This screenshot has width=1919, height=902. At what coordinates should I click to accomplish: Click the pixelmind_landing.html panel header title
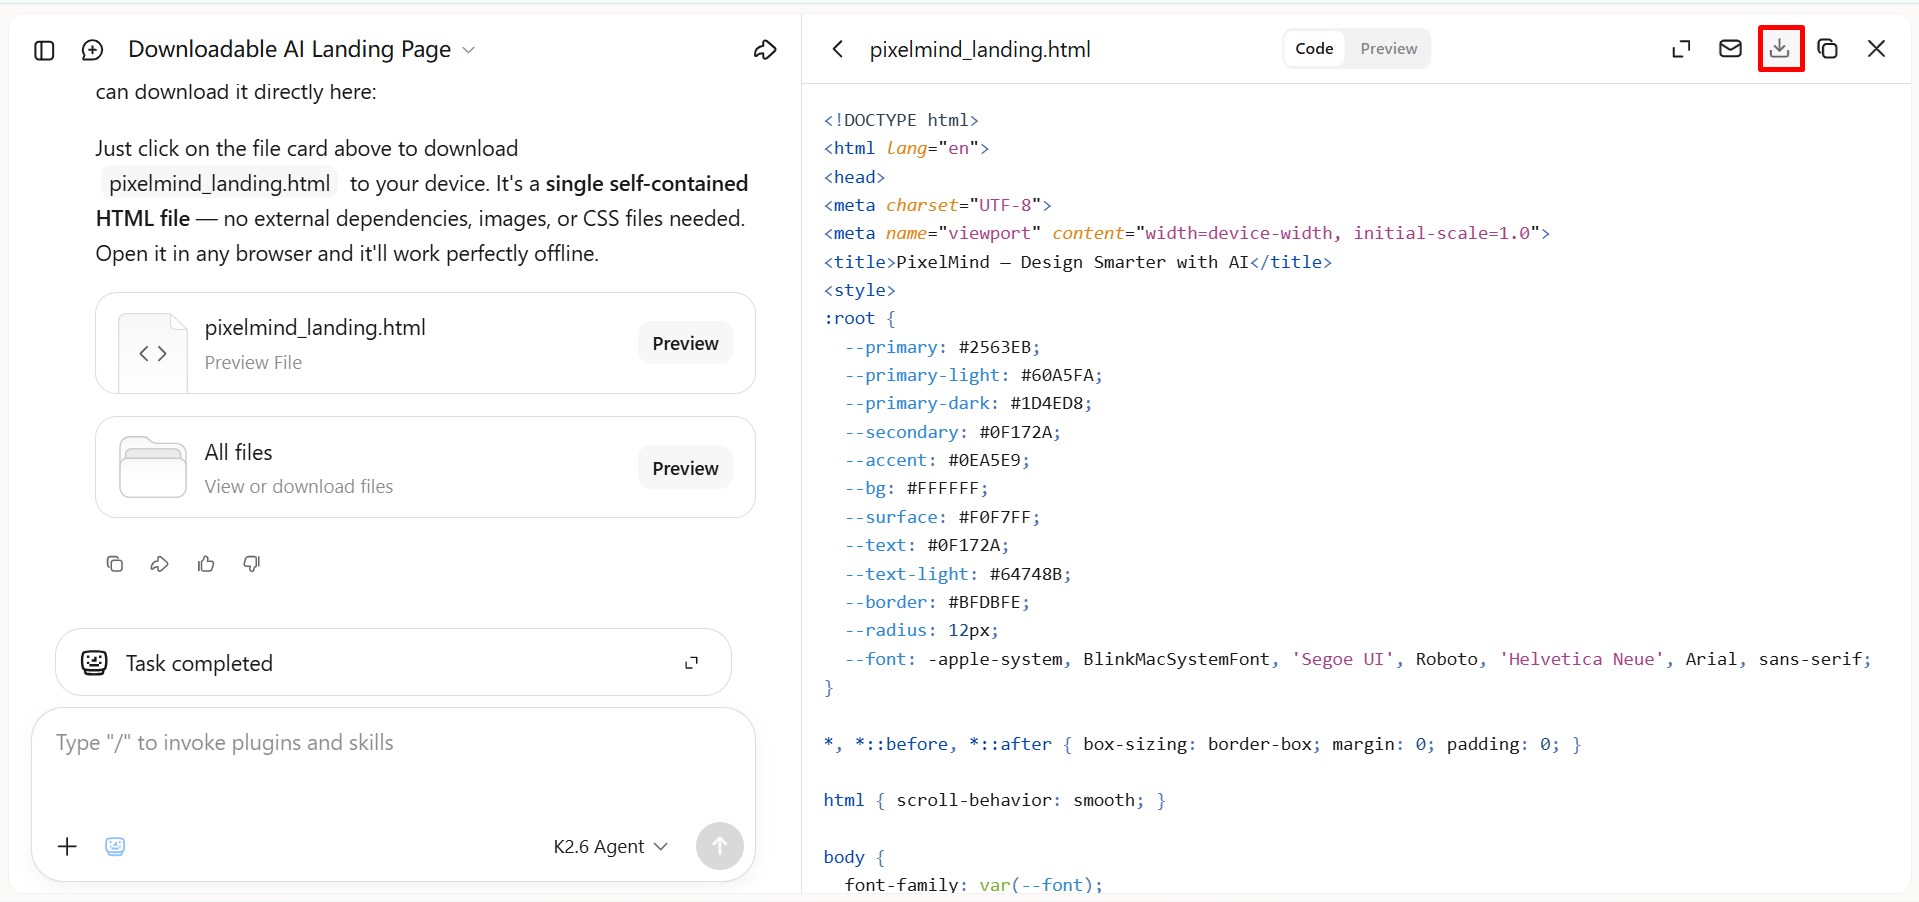click(x=979, y=49)
